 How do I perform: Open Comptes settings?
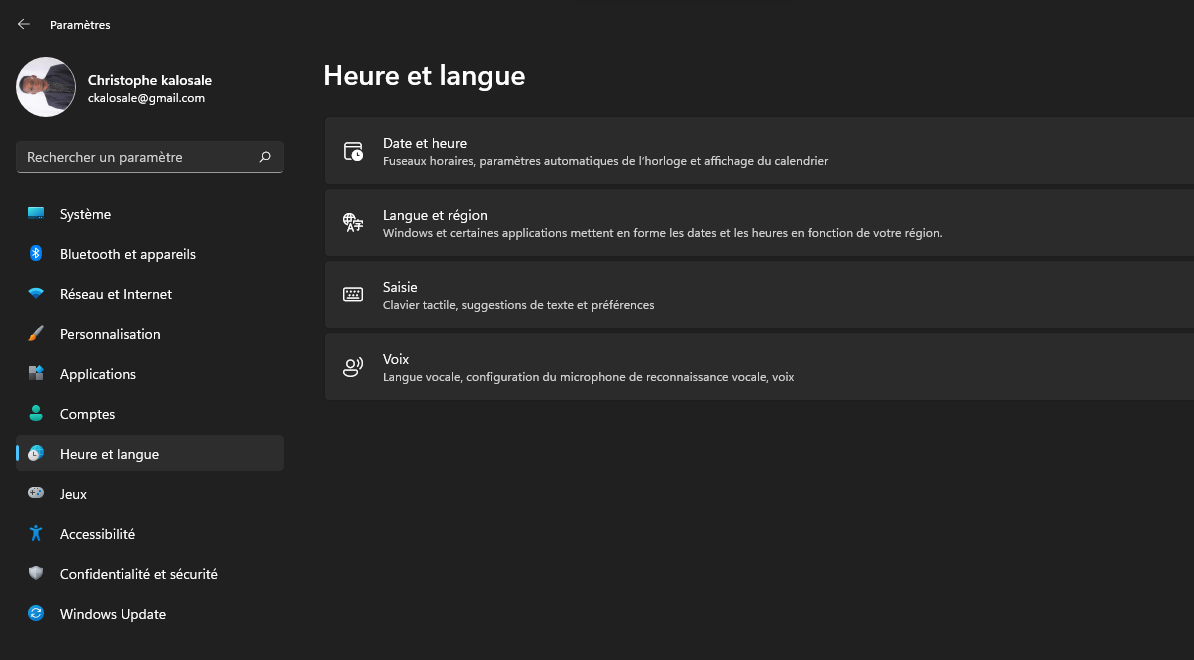coord(88,413)
